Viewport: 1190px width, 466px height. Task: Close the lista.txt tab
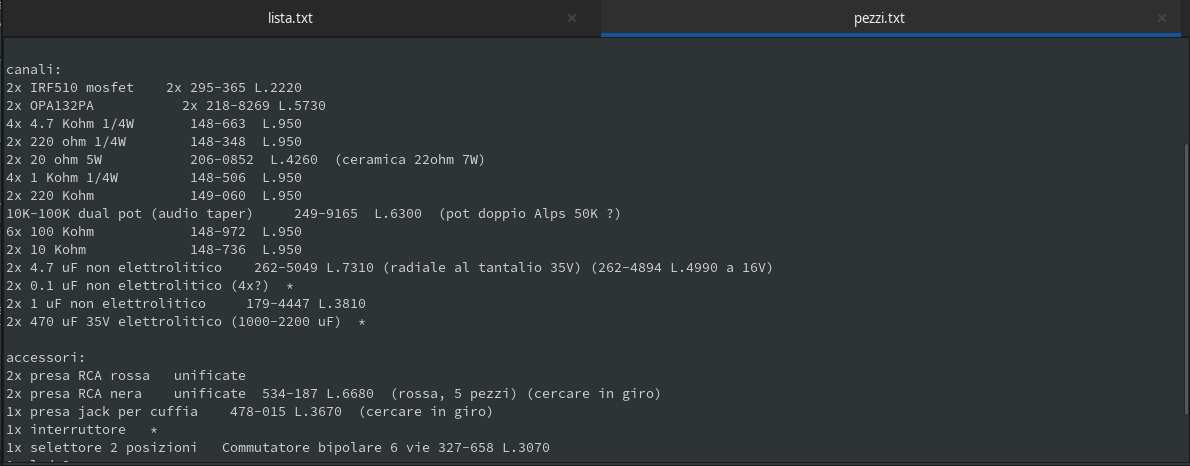(x=572, y=18)
